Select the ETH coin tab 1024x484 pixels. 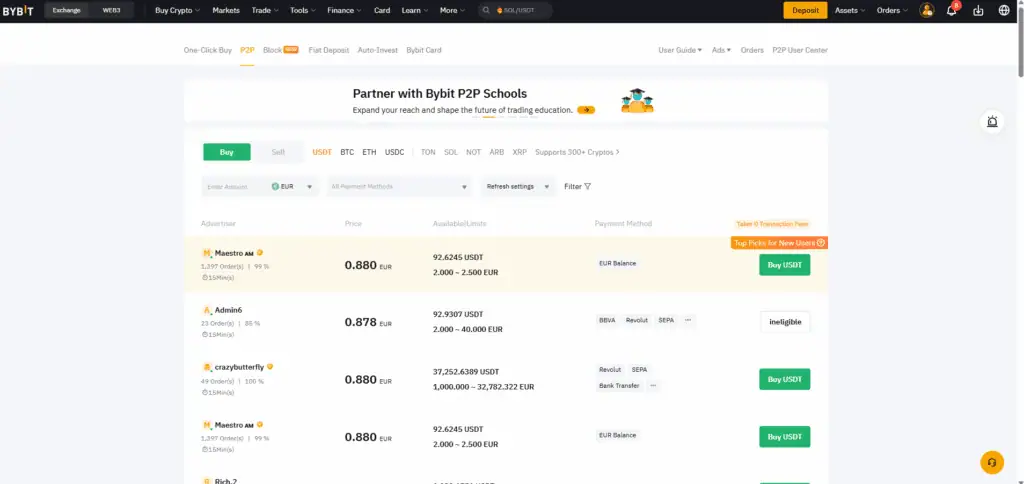tap(370, 152)
